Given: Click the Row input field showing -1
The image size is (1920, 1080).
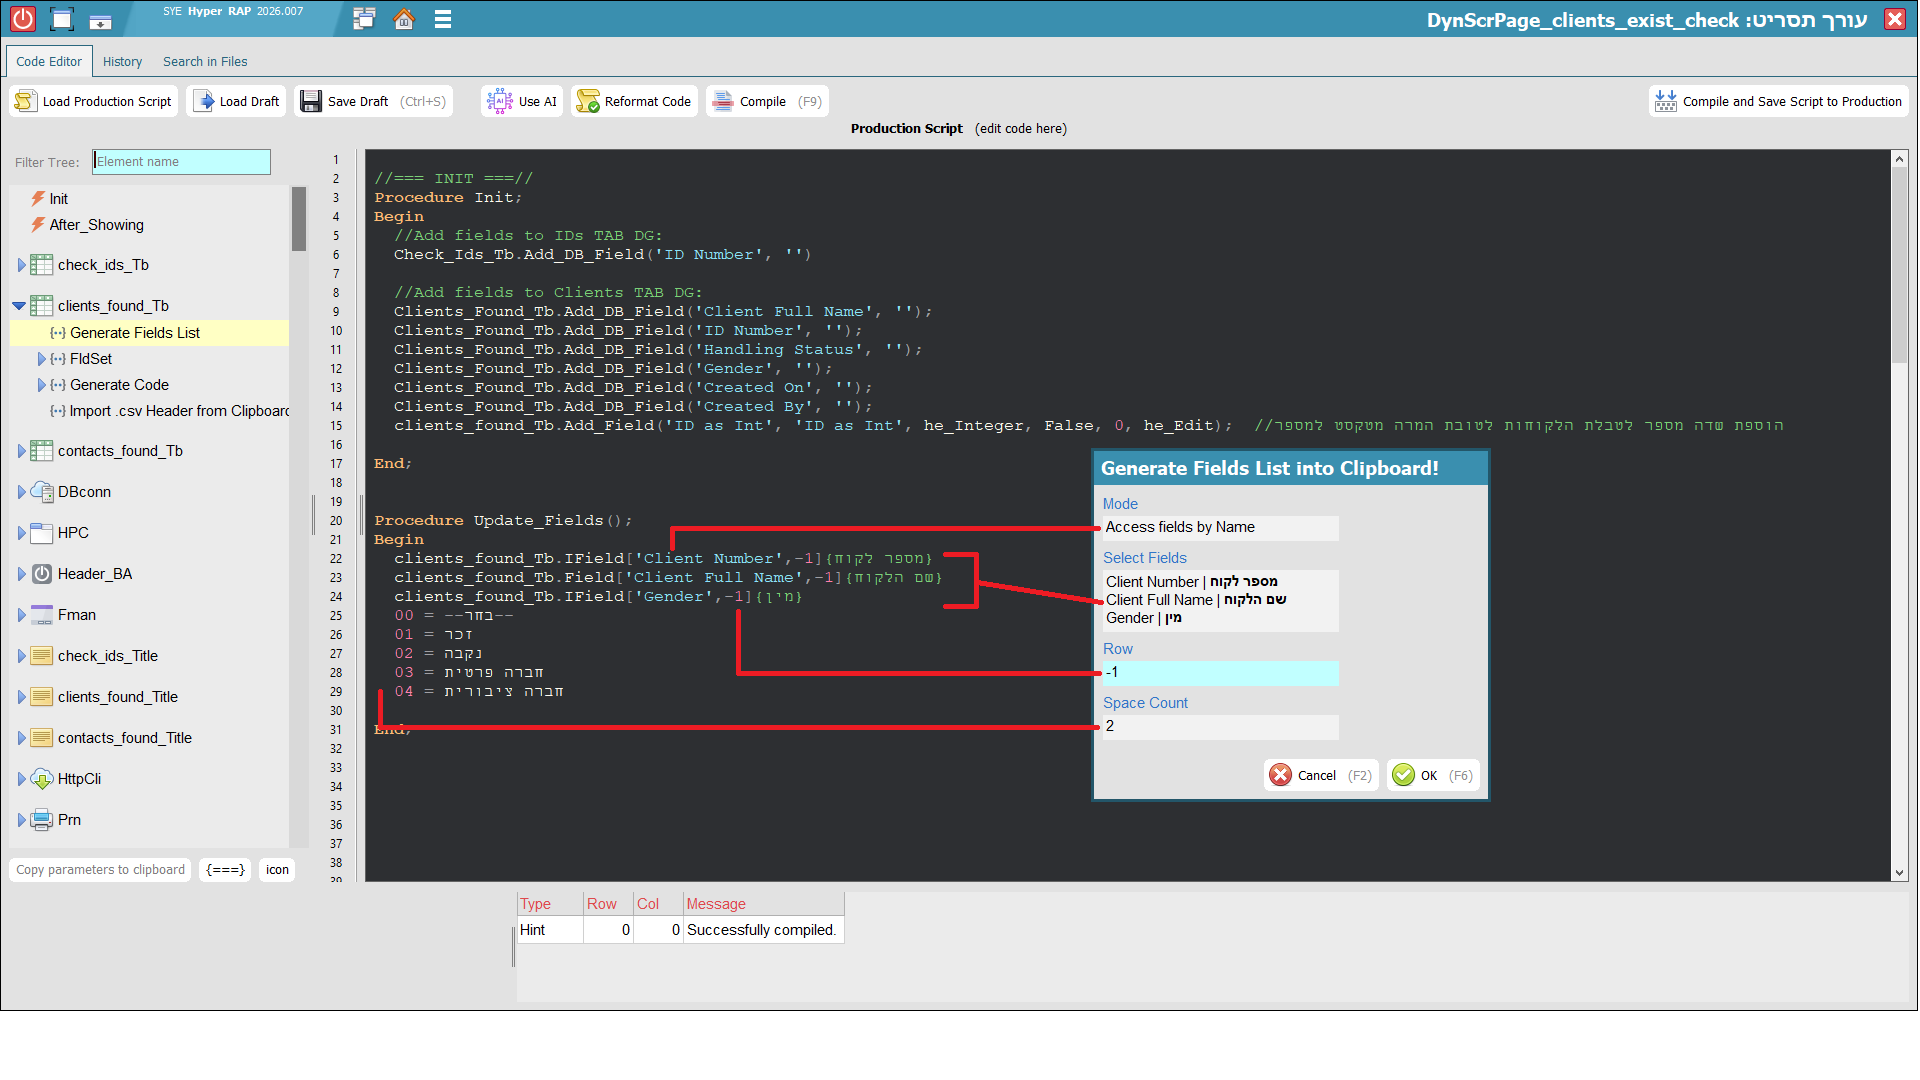Looking at the screenshot, I should 1220,673.
